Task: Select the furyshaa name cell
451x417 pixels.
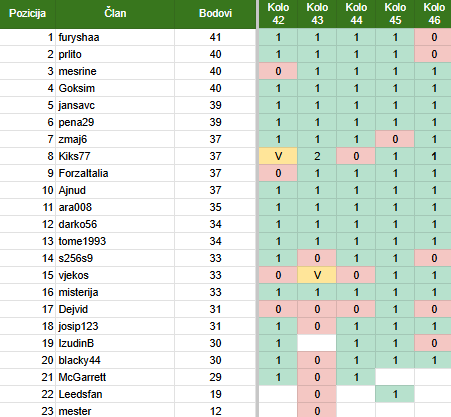Action: 115,37
